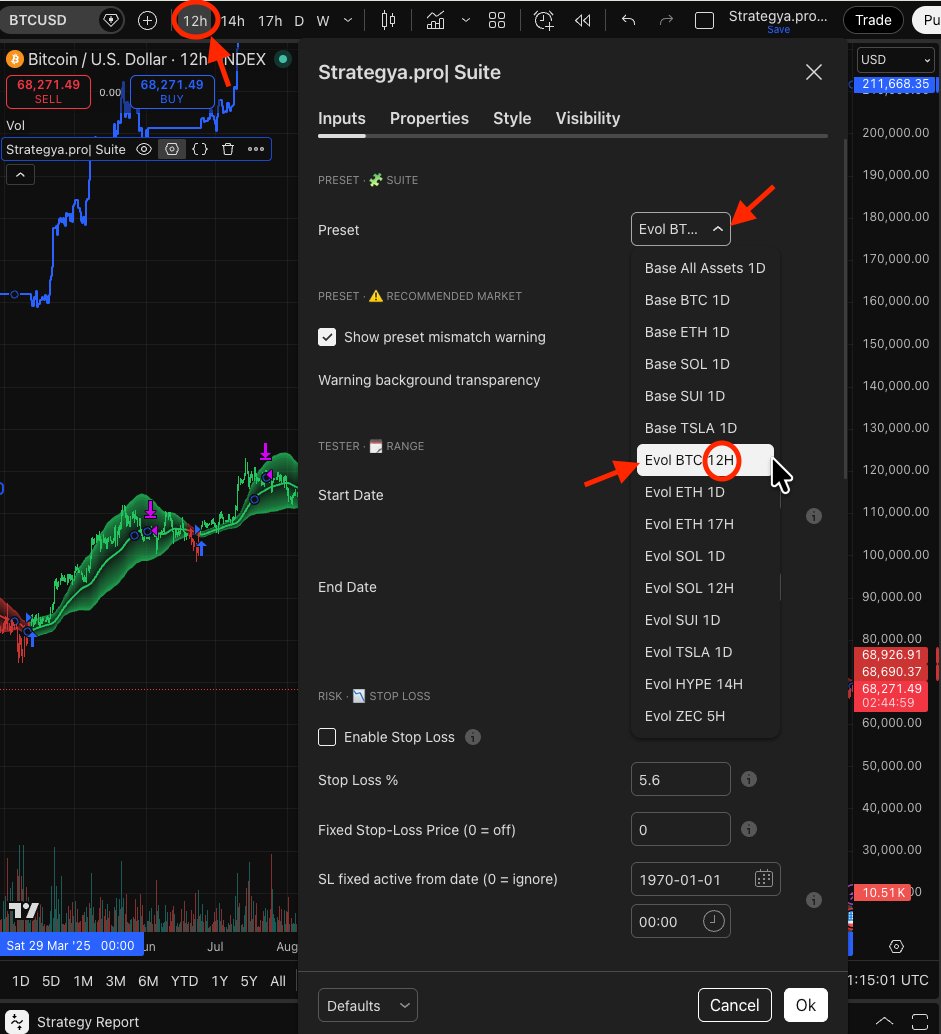Open the Defaults dropdown
The width and height of the screenshot is (941, 1034).
click(367, 1005)
